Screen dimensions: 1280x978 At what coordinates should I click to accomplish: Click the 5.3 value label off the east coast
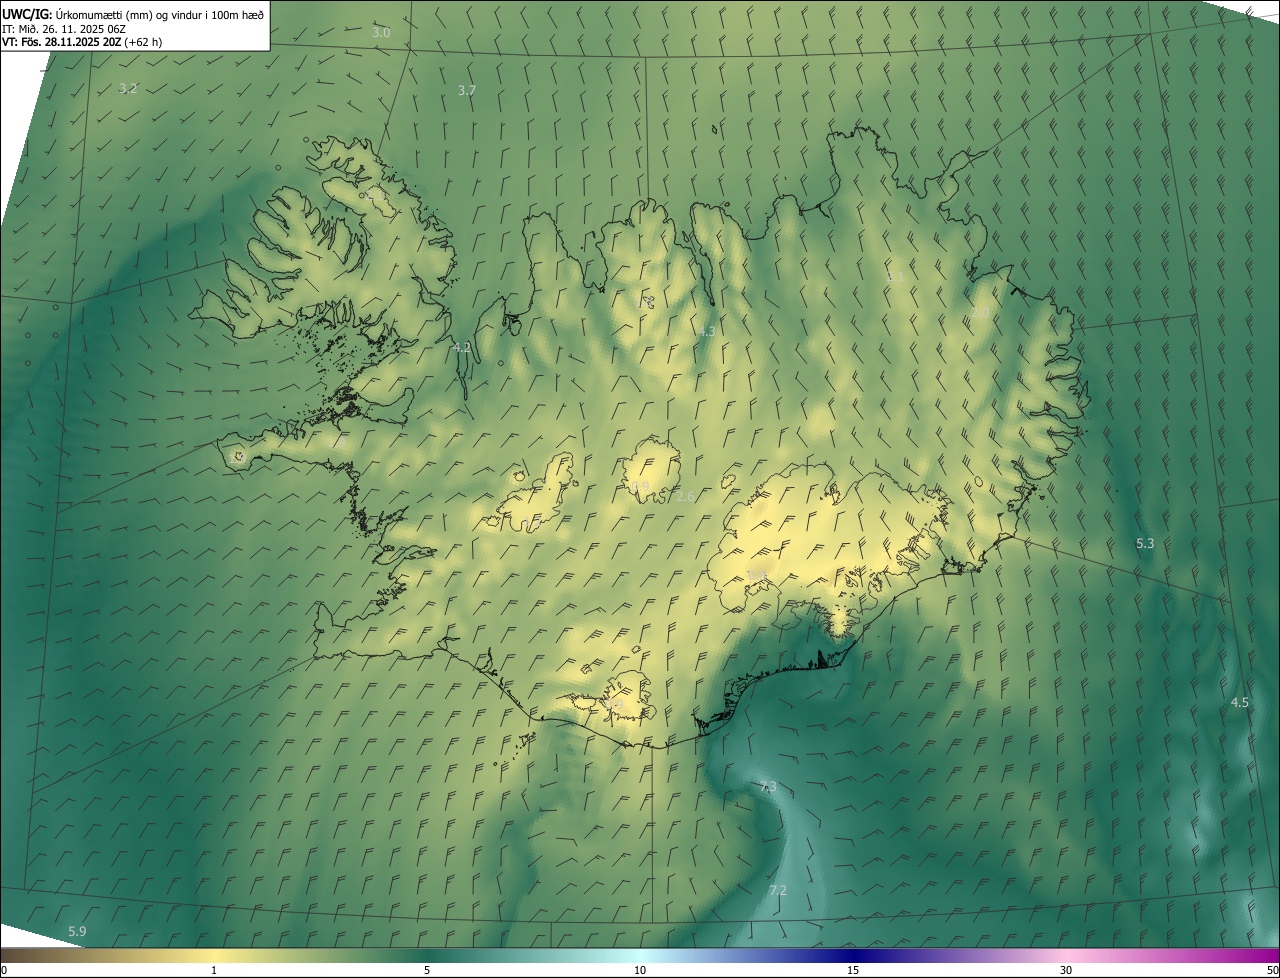1145,544
